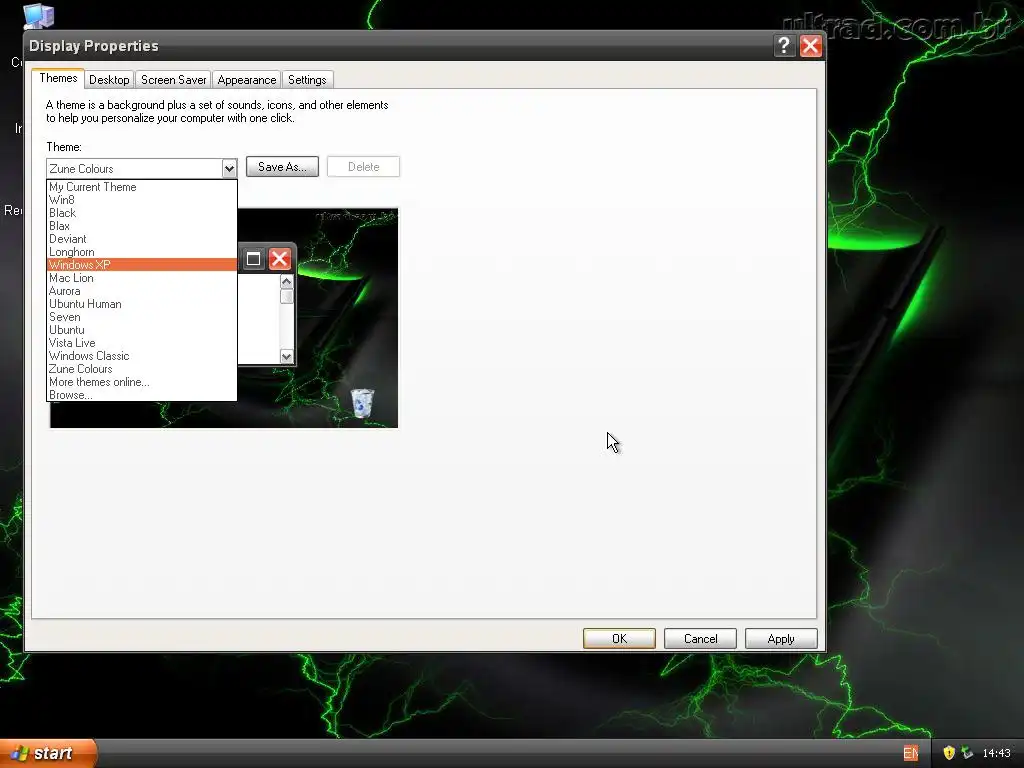Click the preview scrollbar down arrow

pyautogui.click(x=287, y=357)
